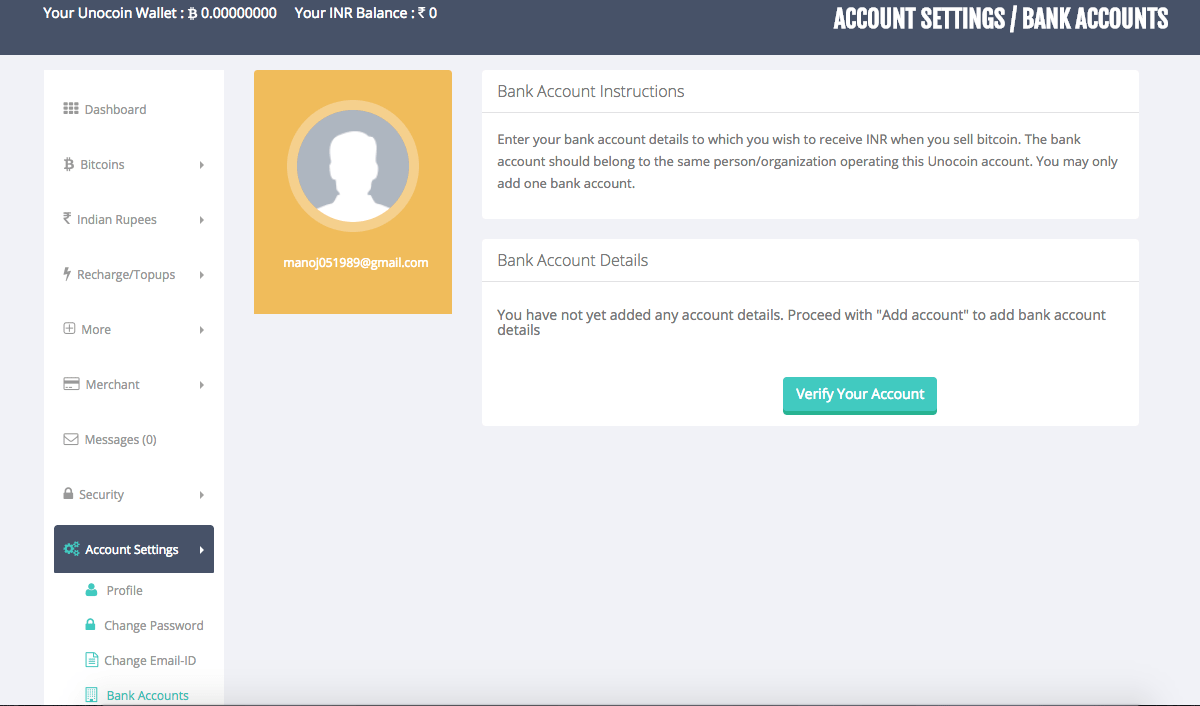Click the document icon beside Change Email-ID
The image size is (1200, 706).
pos(91,660)
